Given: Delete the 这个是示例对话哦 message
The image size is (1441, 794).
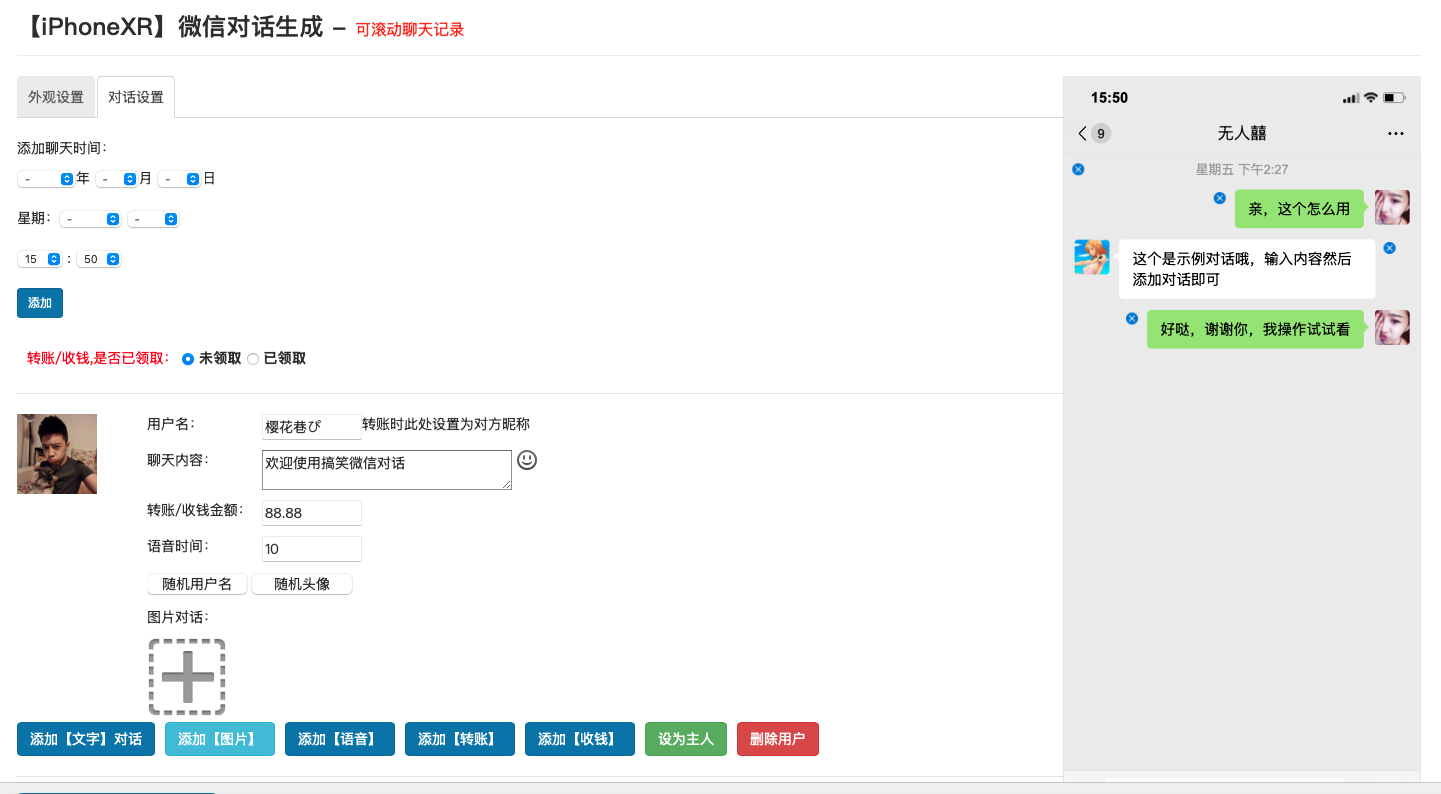Looking at the screenshot, I should pyautogui.click(x=1389, y=247).
